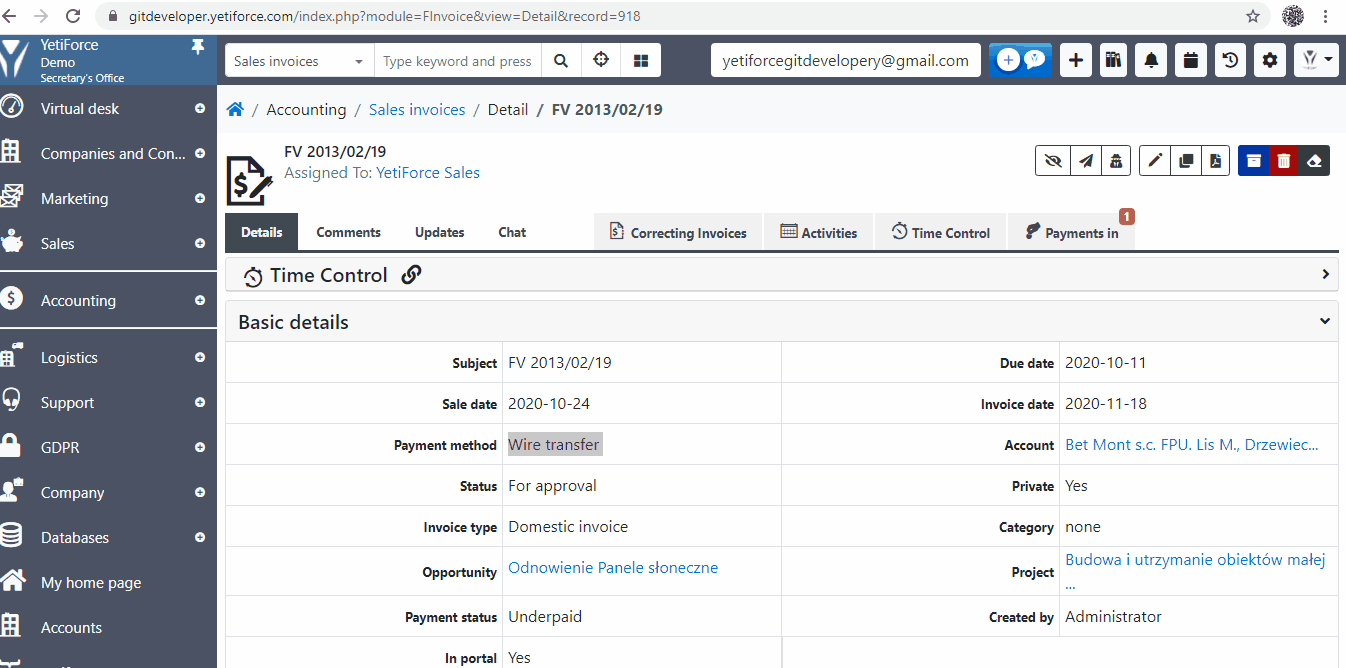Open the Chat tab

click(x=512, y=232)
